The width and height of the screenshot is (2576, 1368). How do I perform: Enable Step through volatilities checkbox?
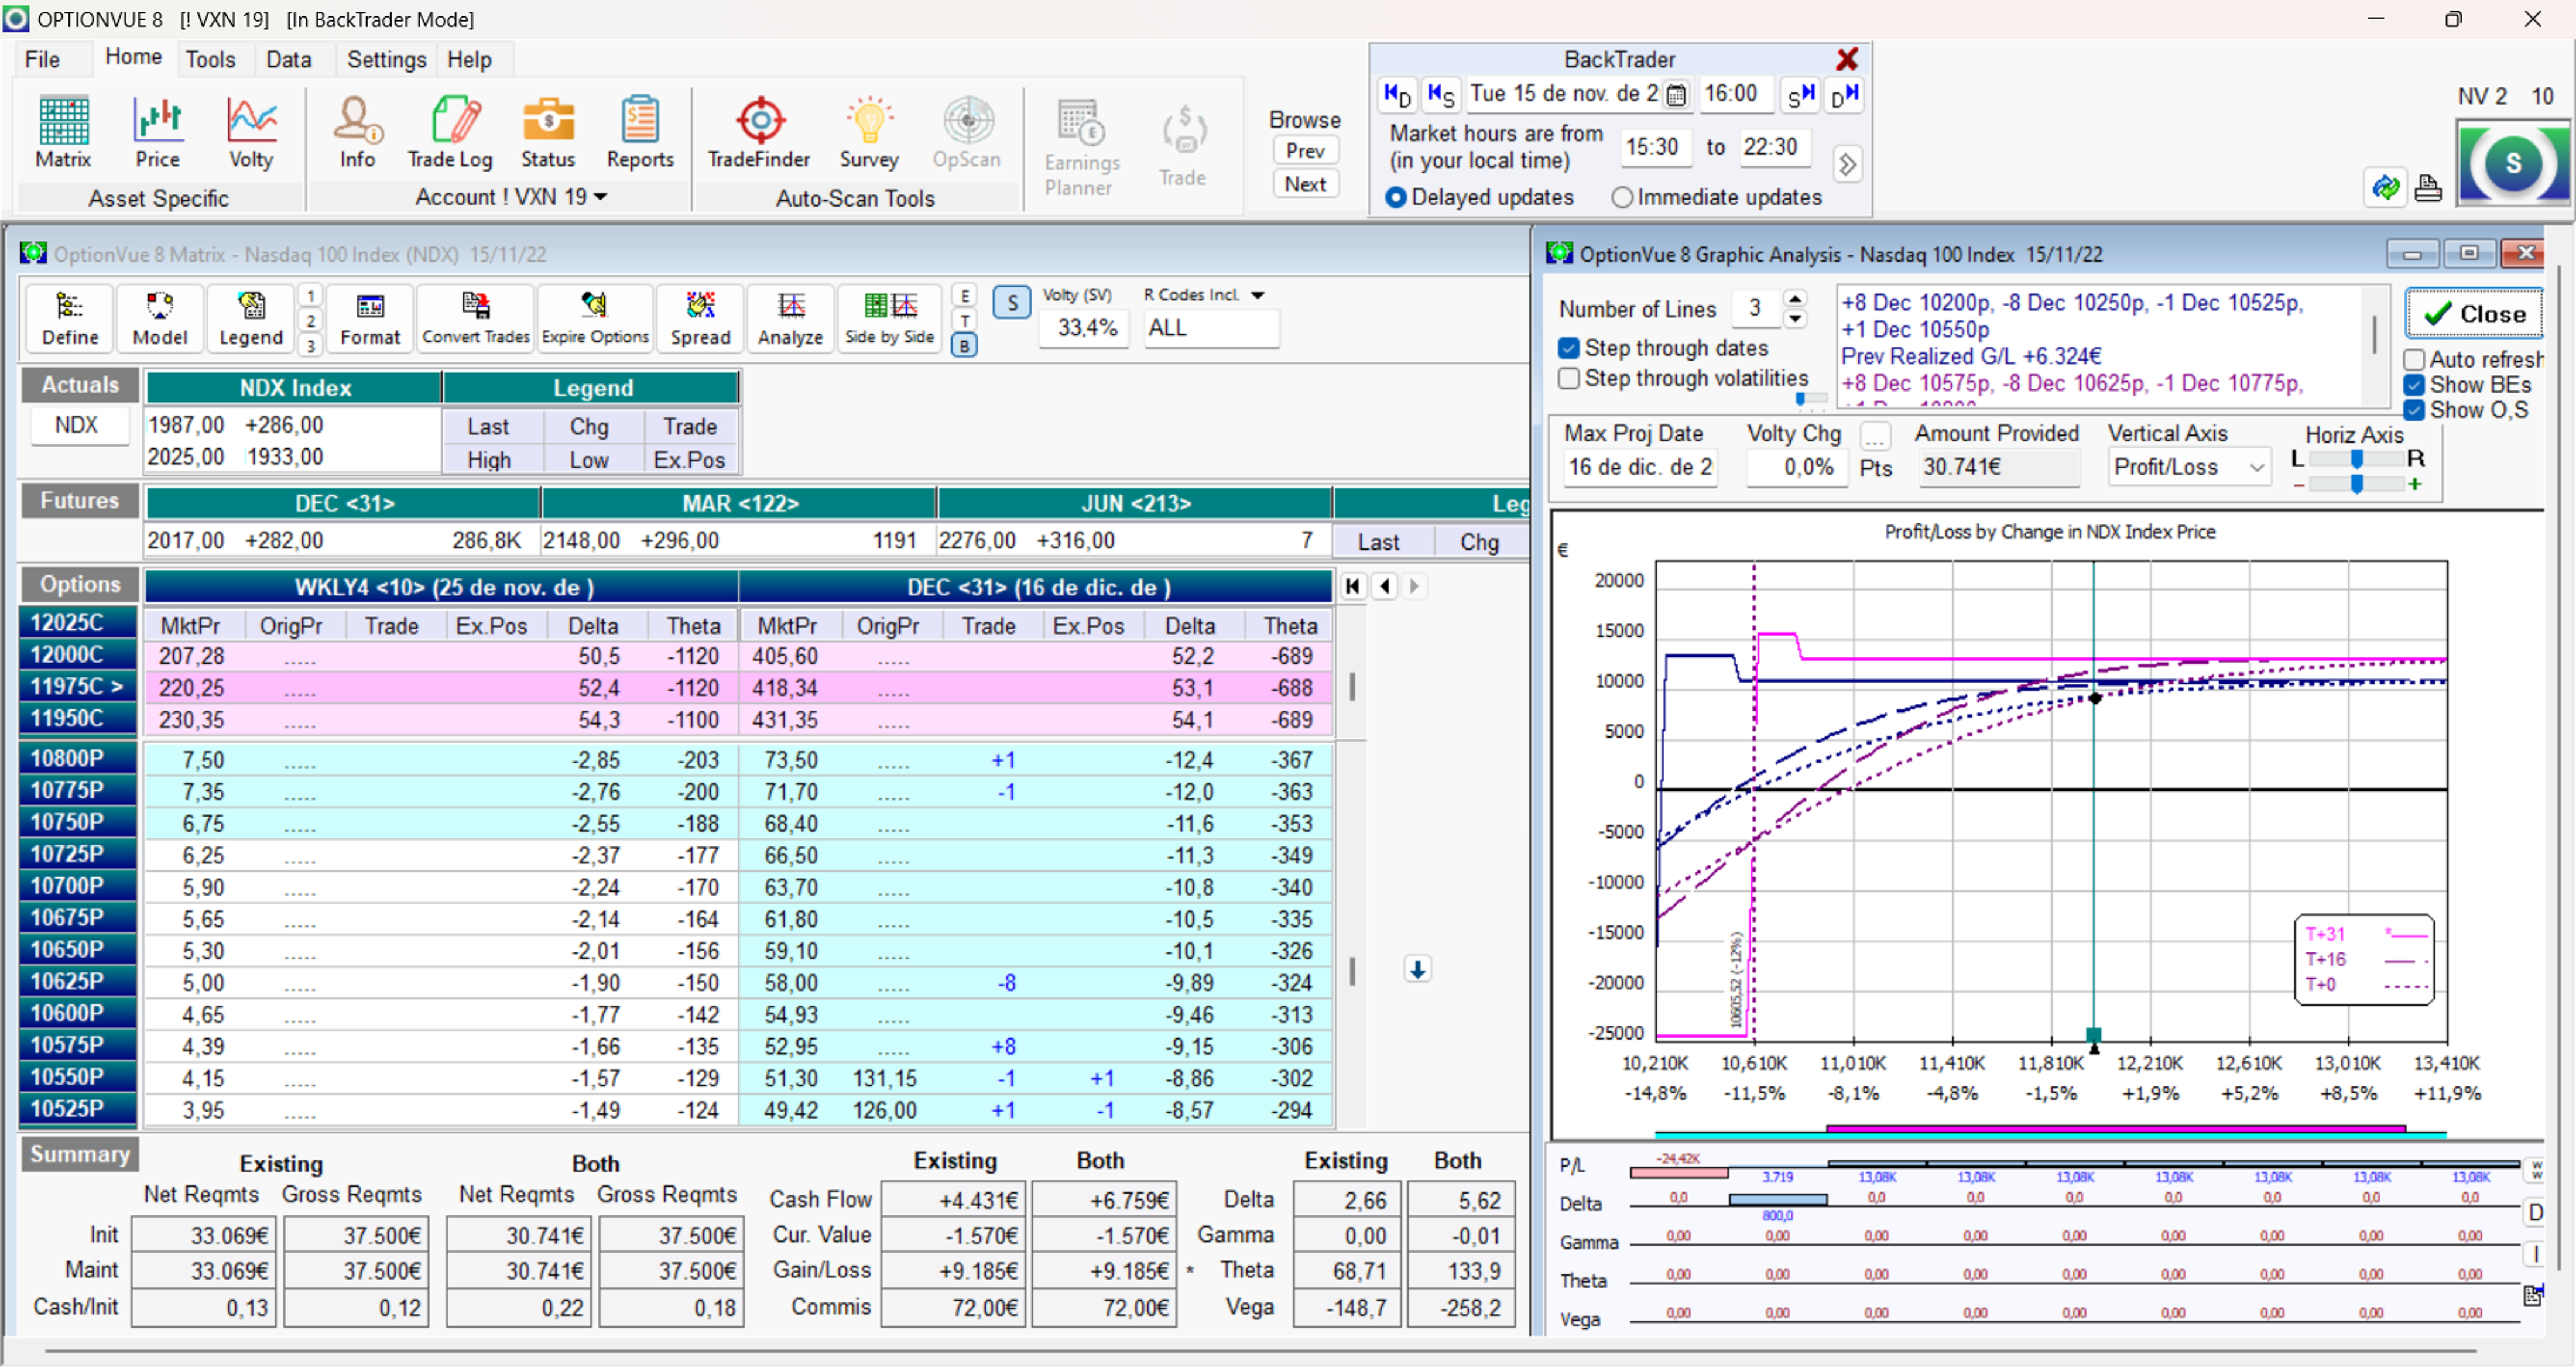1569,378
